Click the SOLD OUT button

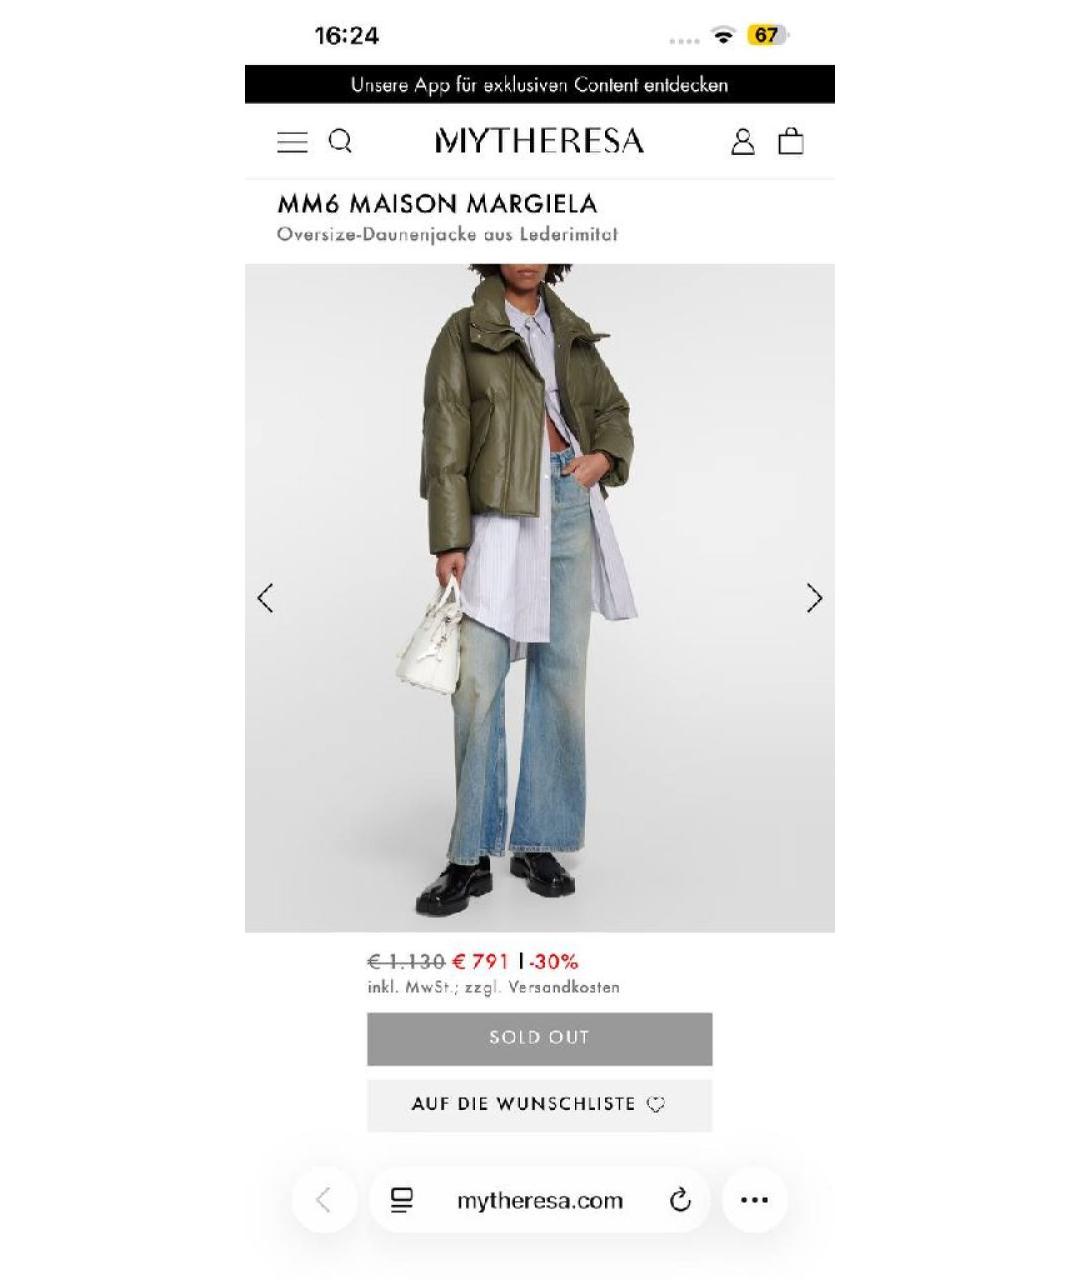click(540, 1038)
